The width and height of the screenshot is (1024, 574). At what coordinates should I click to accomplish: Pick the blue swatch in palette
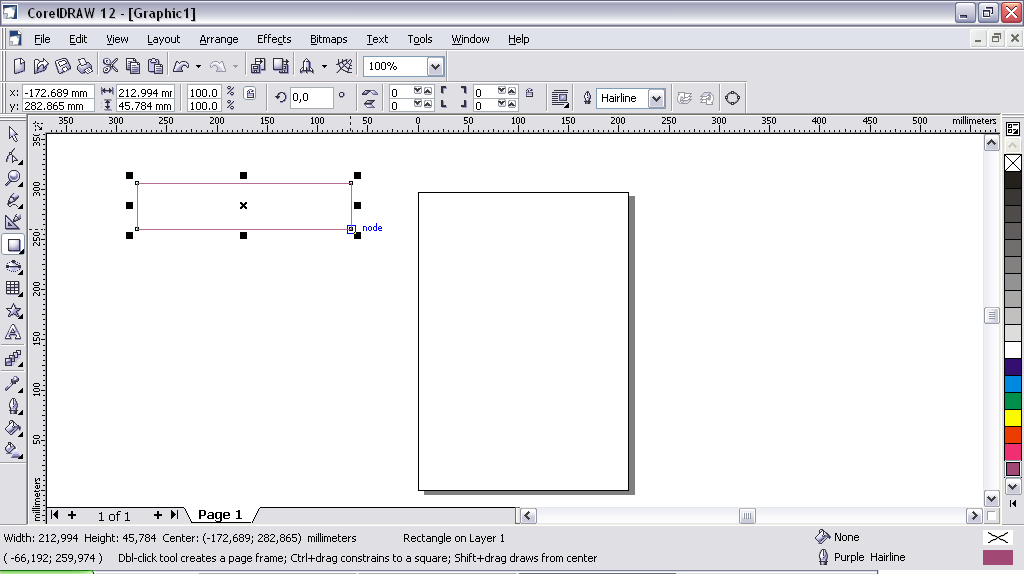(x=1013, y=384)
